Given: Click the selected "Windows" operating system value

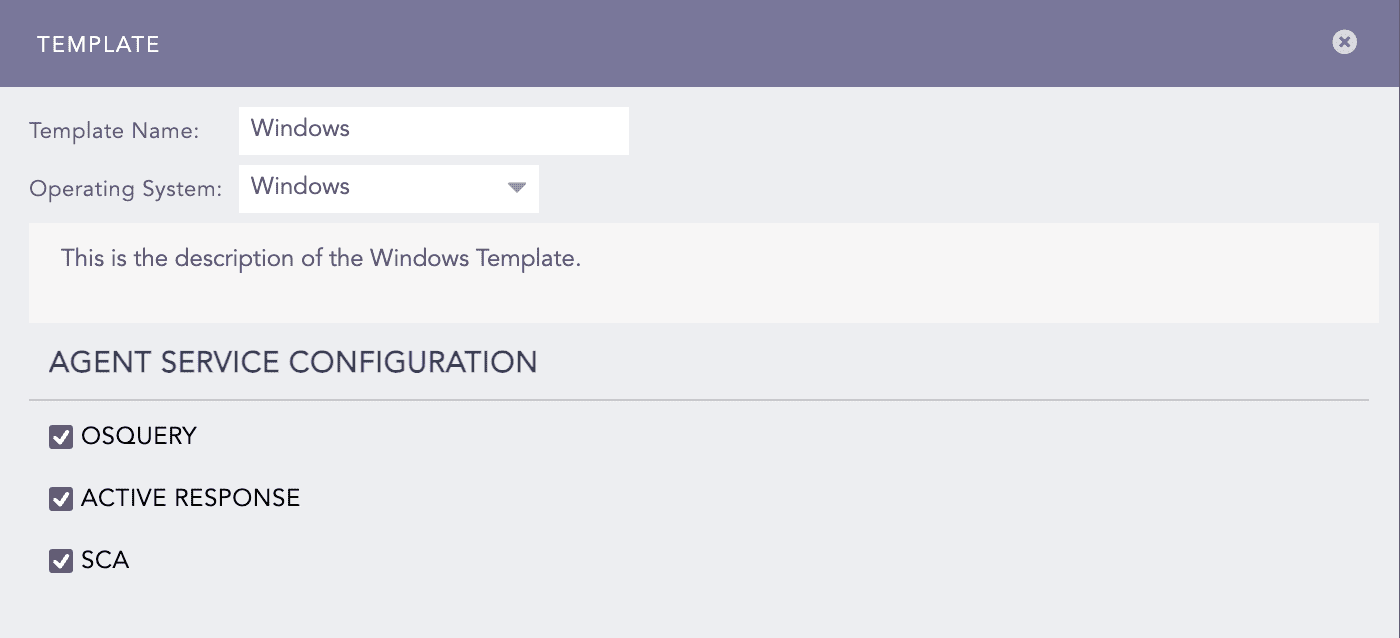Looking at the screenshot, I should (x=300, y=187).
